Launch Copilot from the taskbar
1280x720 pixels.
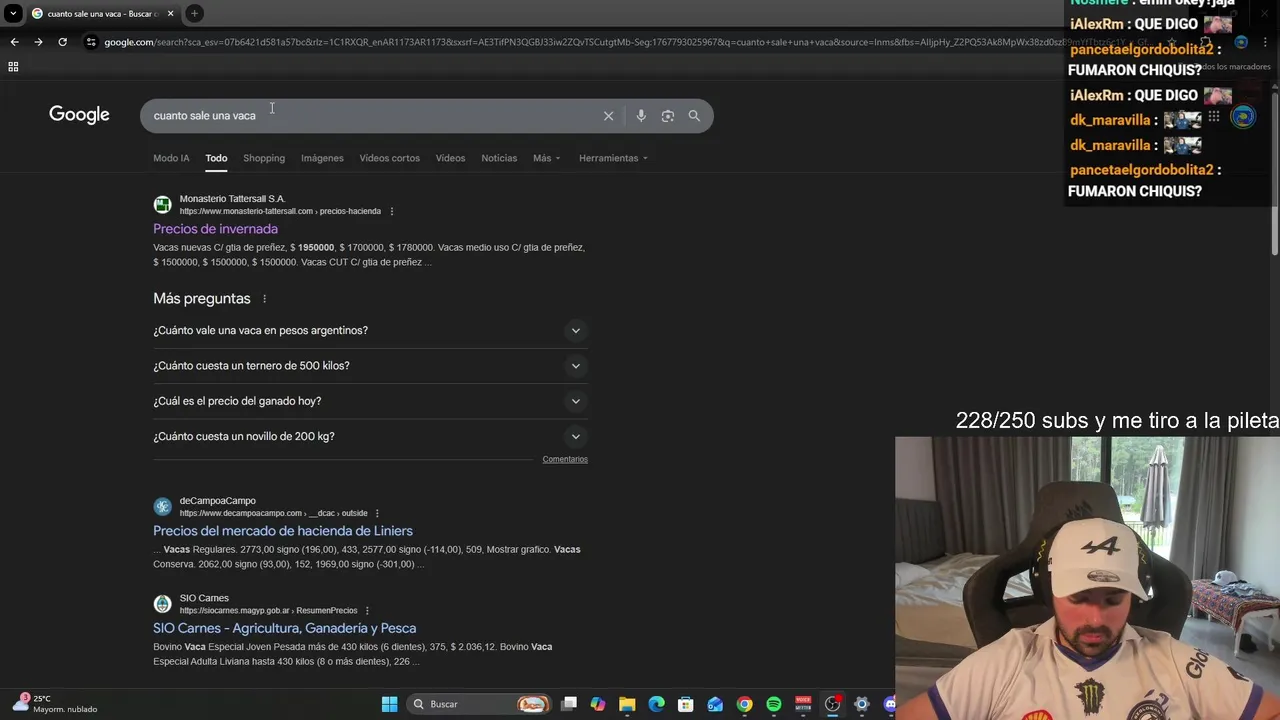tap(598, 704)
